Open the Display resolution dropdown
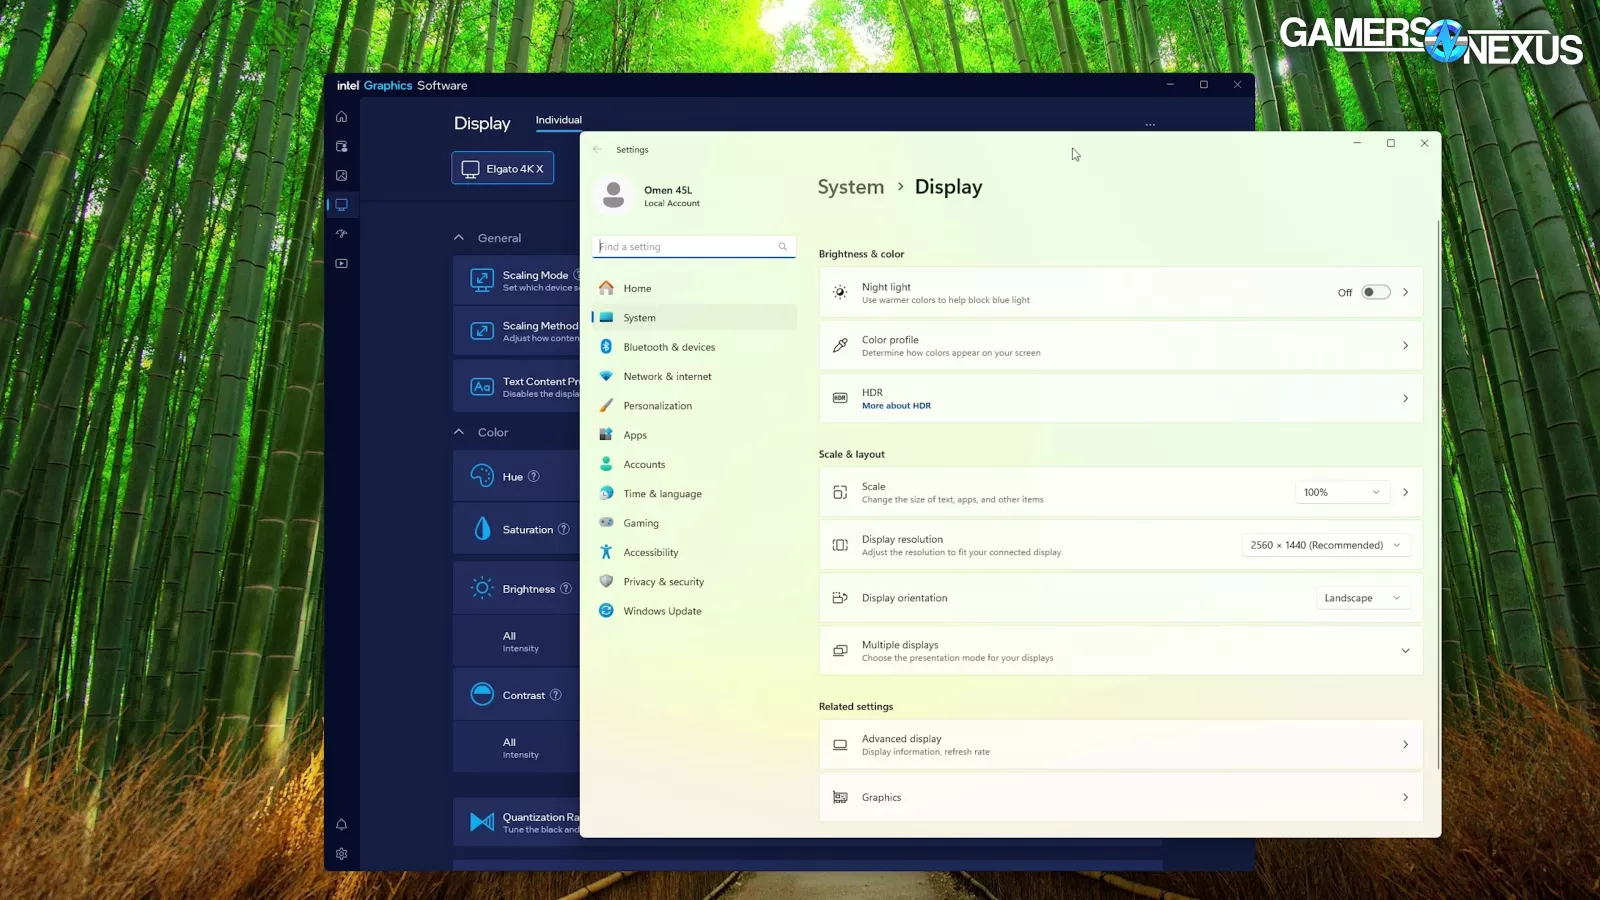1600x900 pixels. 1325,545
